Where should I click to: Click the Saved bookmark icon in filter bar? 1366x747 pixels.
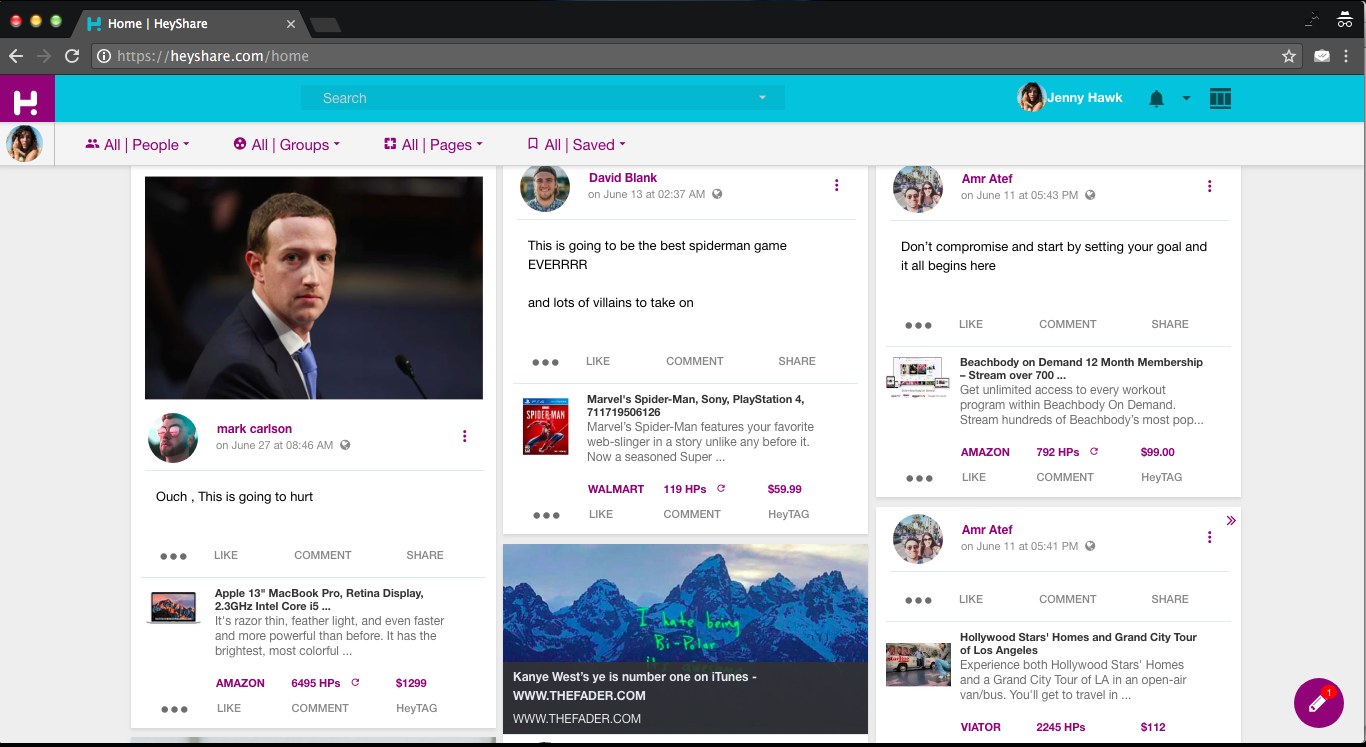tap(533, 143)
